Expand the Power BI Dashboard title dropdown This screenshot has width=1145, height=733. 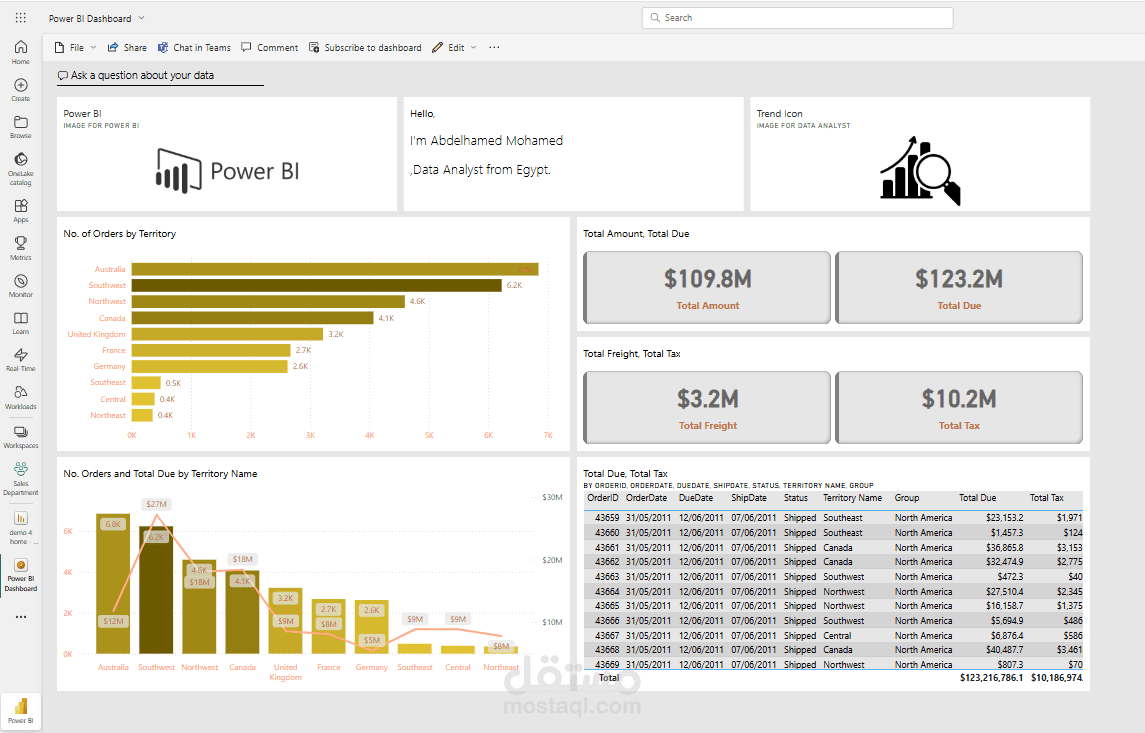click(x=141, y=18)
